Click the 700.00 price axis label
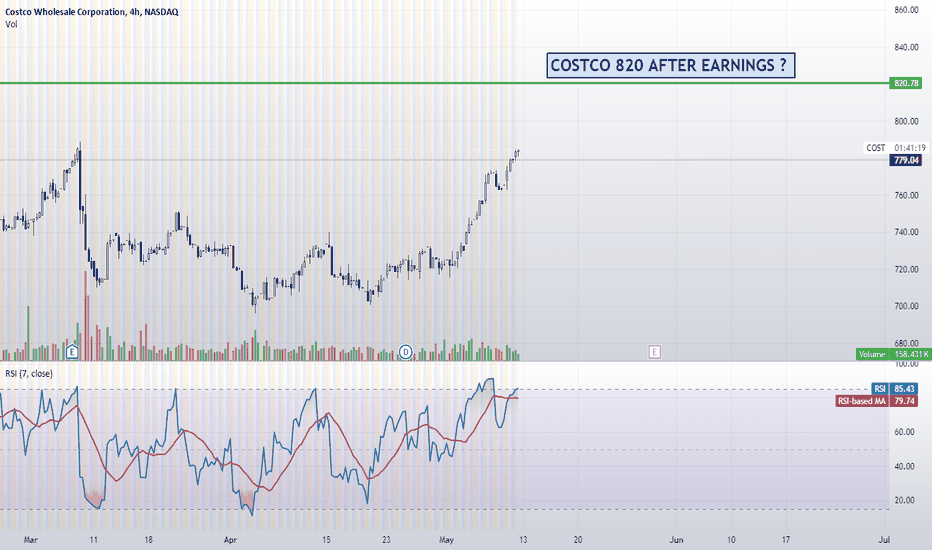 (906, 306)
